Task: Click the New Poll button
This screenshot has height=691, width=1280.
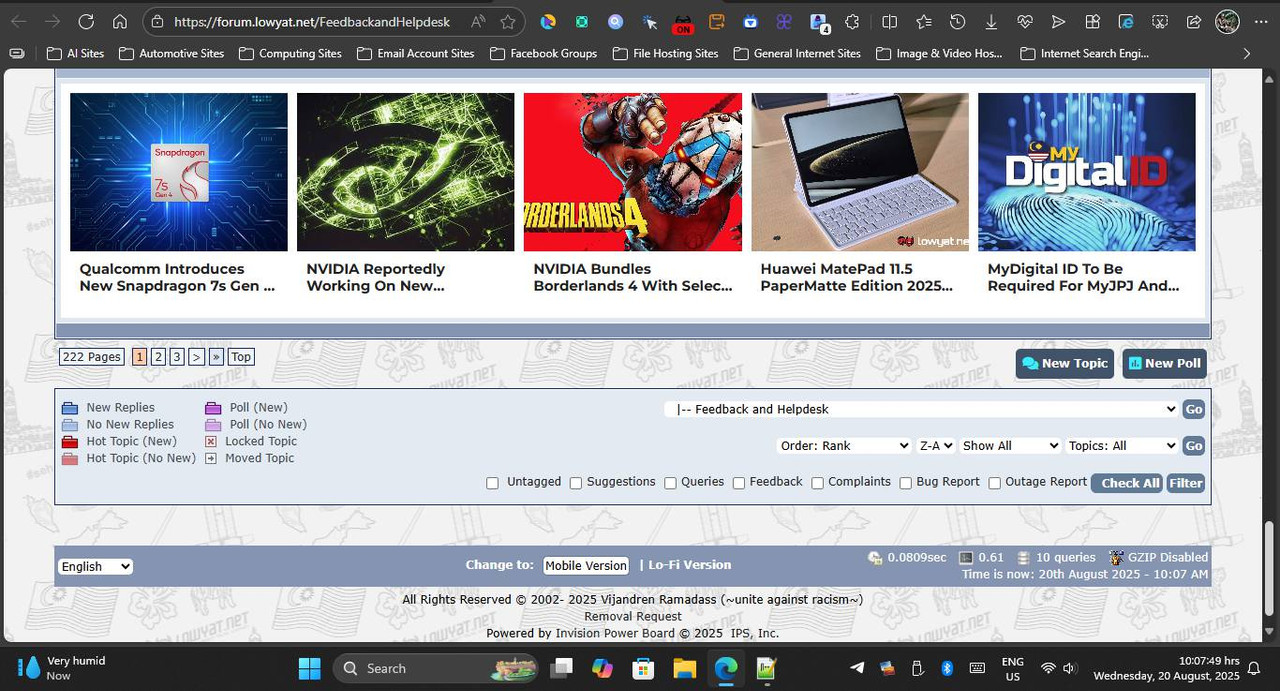Action: point(1164,364)
